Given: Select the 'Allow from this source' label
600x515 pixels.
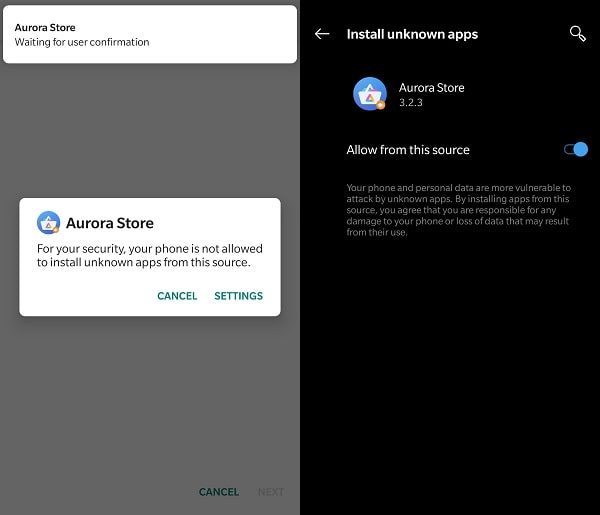Looking at the screenshot, I should pyautogui.click(x=408, y=150).
